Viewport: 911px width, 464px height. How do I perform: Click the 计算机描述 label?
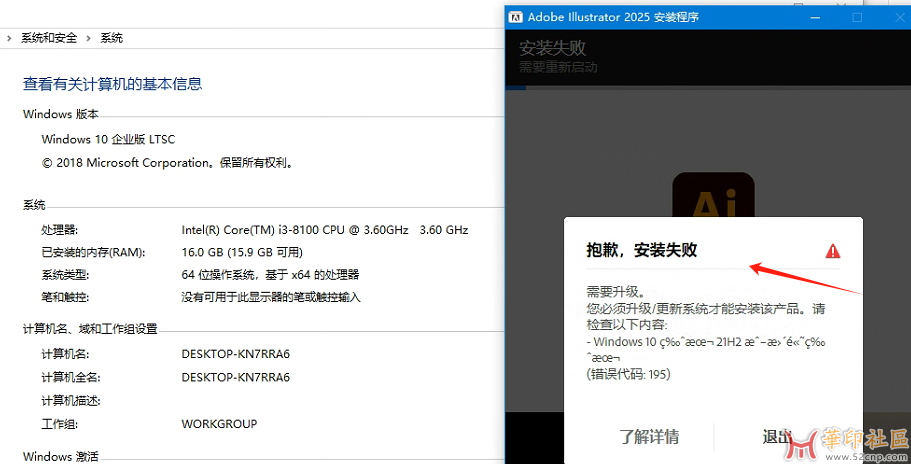[x=71, y=401]
